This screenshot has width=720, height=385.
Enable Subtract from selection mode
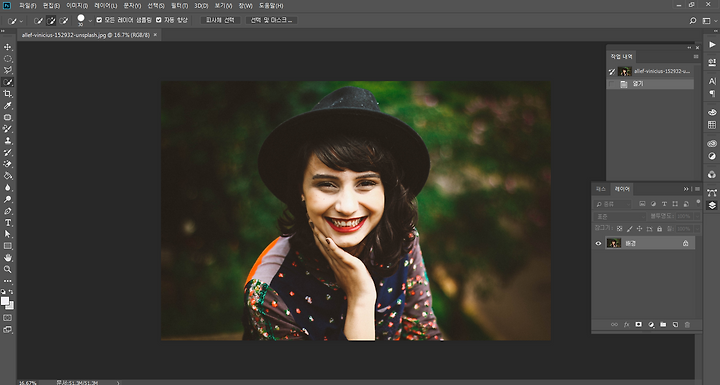64,21
